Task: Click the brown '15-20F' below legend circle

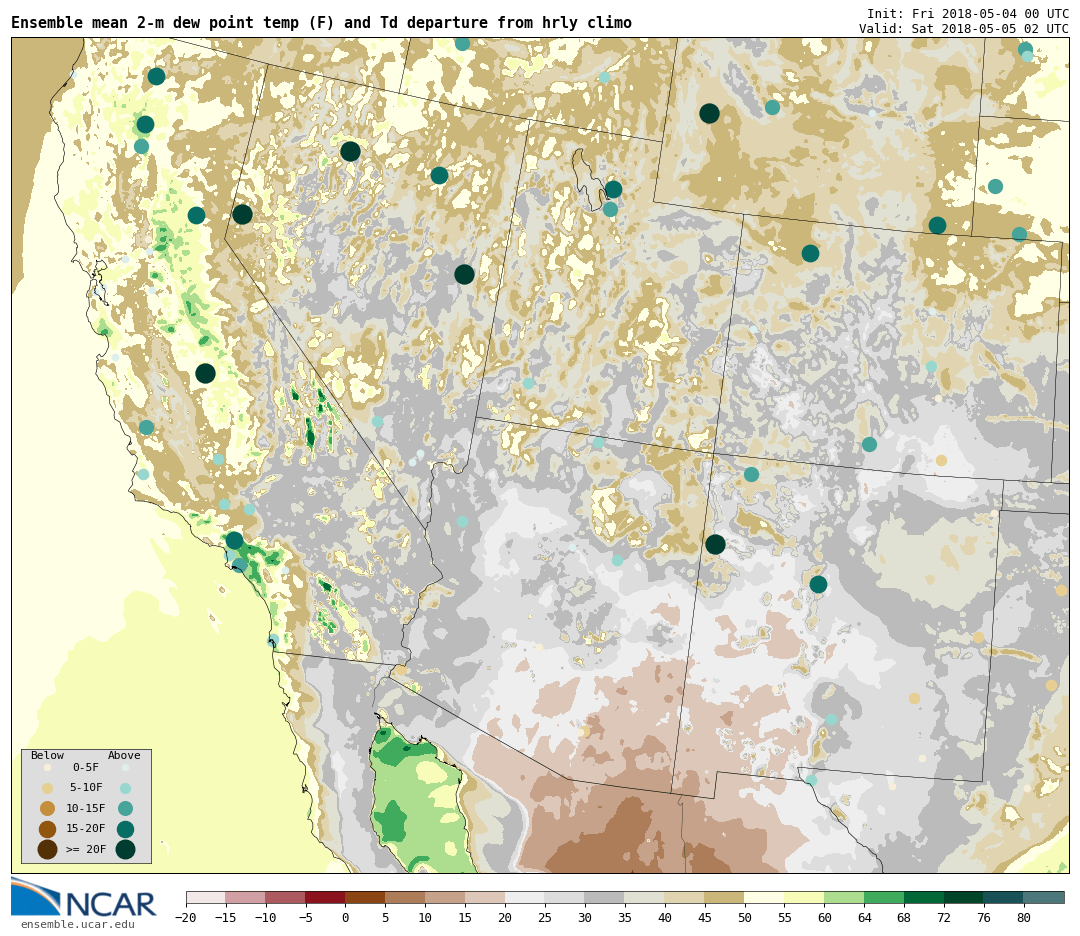Action: point(47,829)
